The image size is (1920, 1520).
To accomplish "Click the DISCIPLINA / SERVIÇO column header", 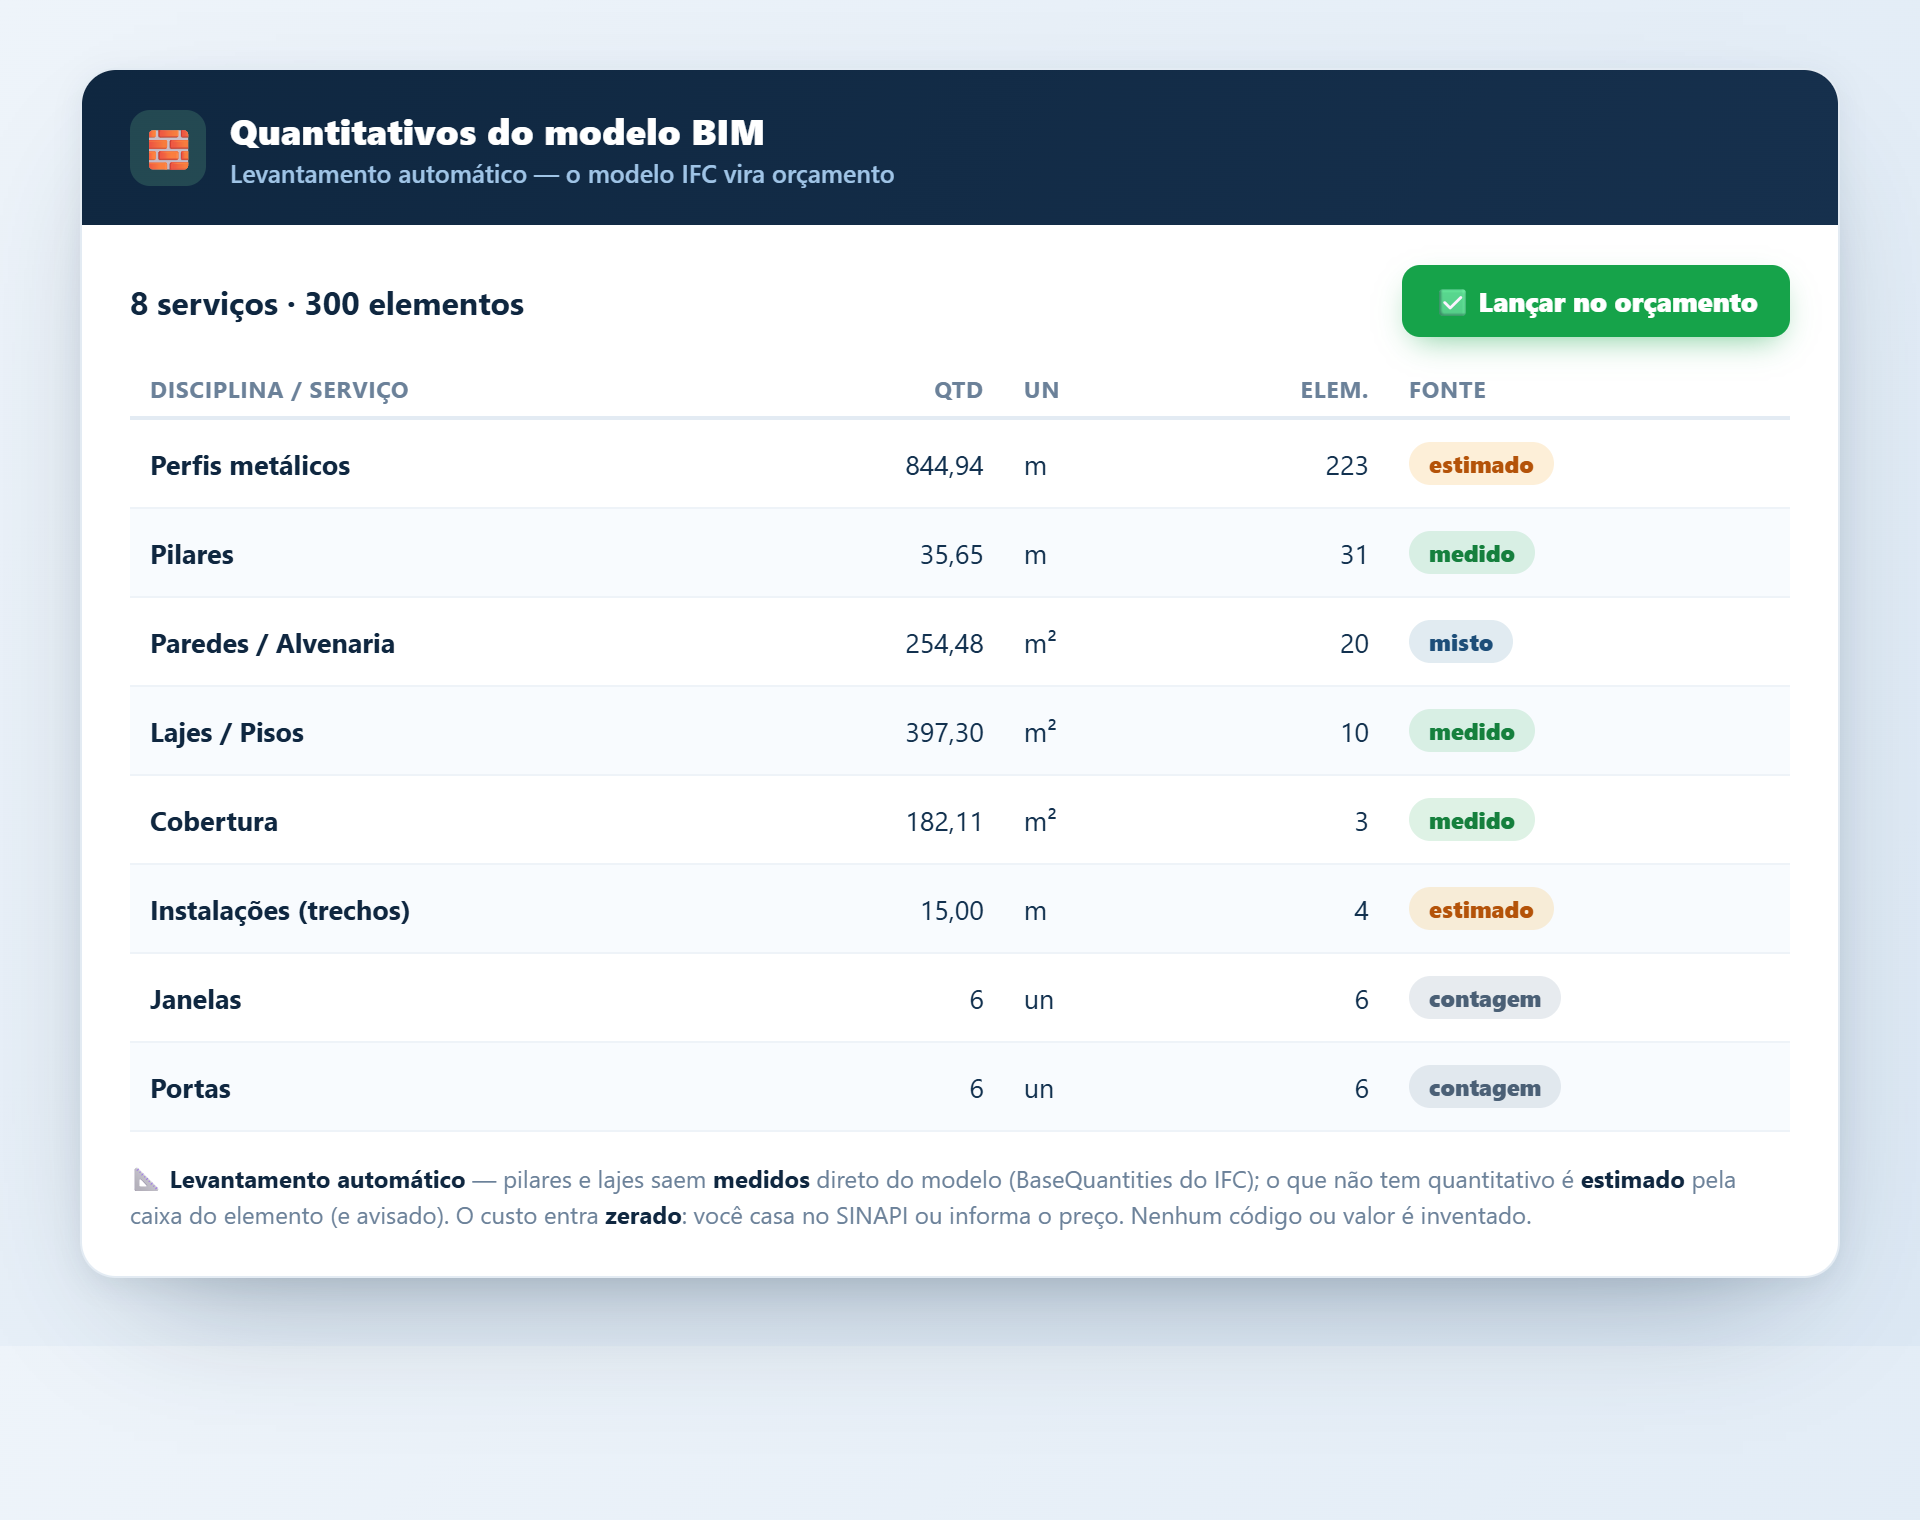I will pos(279,390).
